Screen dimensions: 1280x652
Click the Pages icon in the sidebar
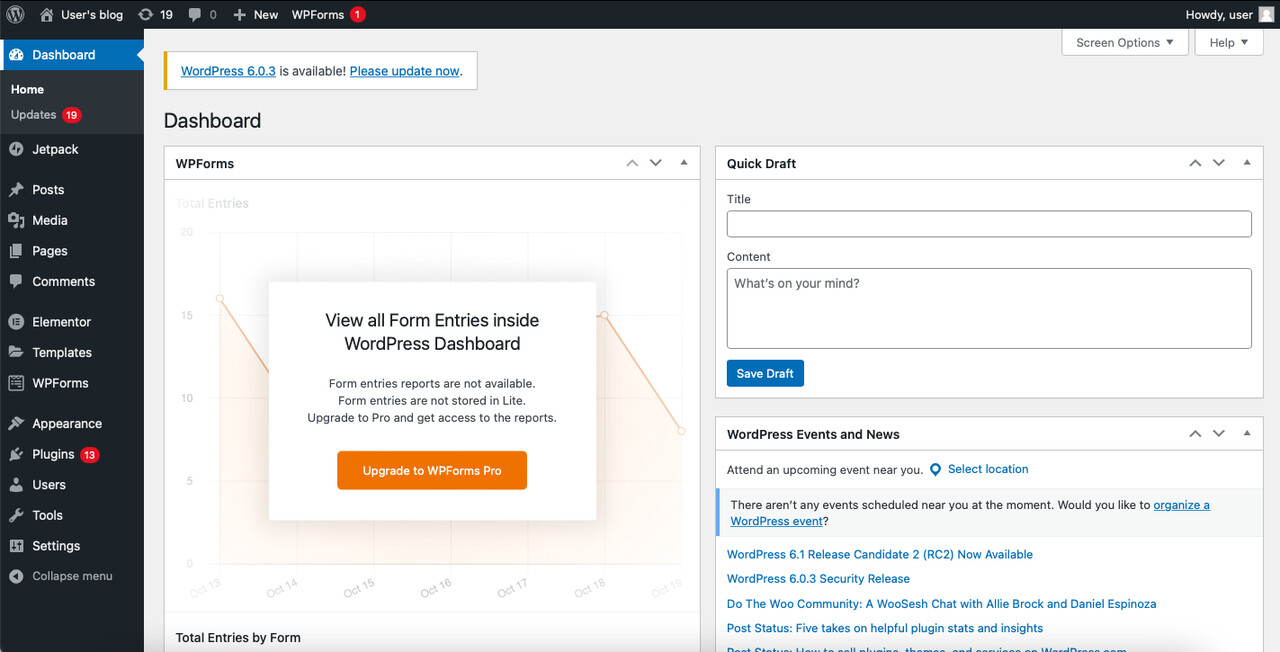click(16, 251)
